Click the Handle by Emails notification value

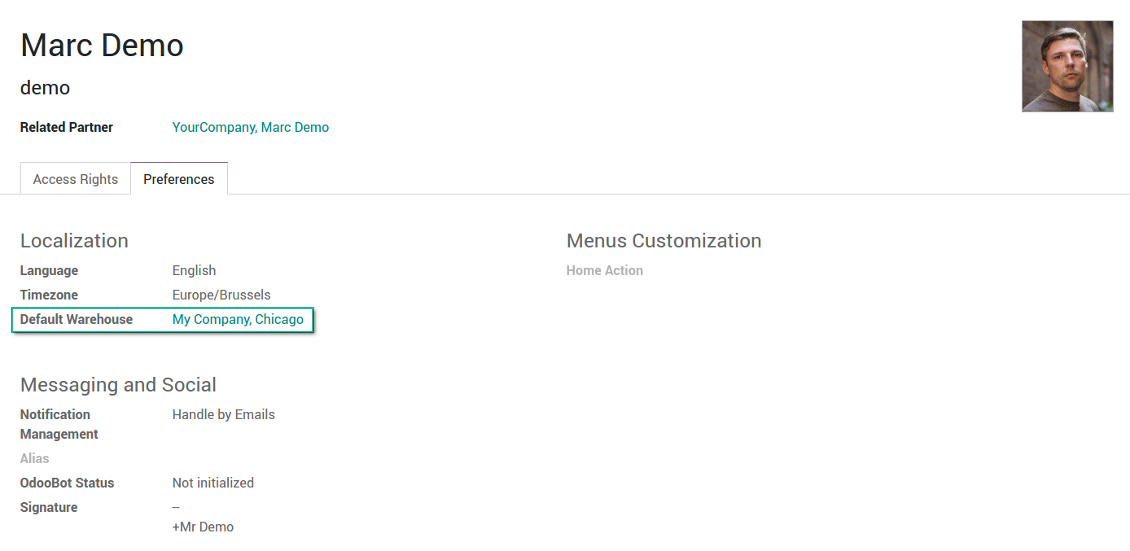pos(223,415)
